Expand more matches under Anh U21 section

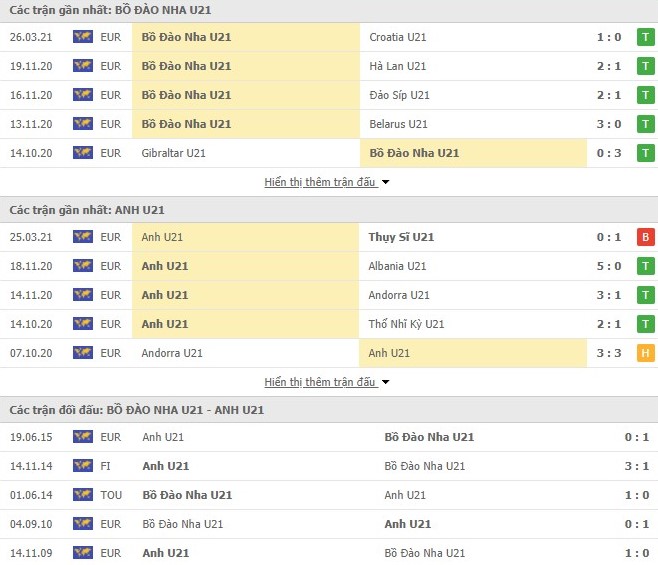(x=319, y=382)
